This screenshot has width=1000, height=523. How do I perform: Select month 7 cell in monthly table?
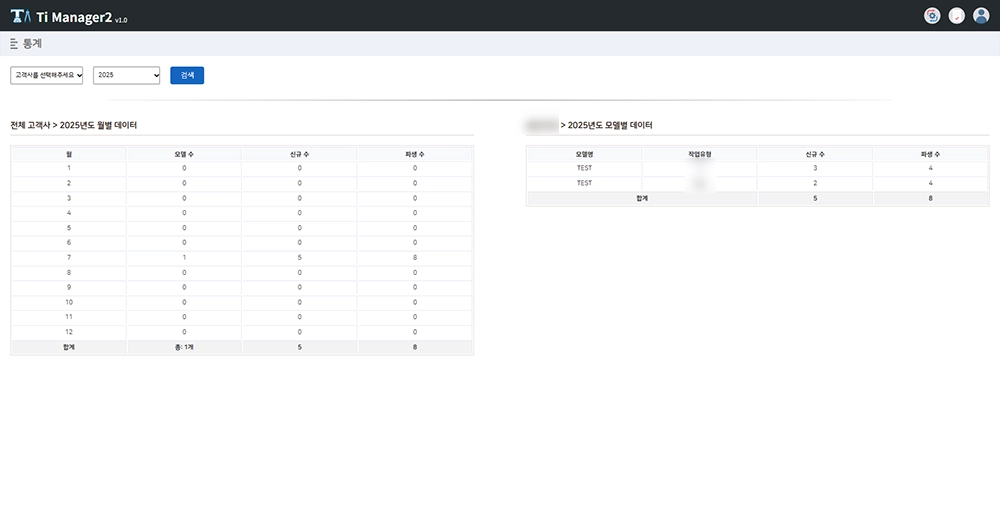(69, 258)
